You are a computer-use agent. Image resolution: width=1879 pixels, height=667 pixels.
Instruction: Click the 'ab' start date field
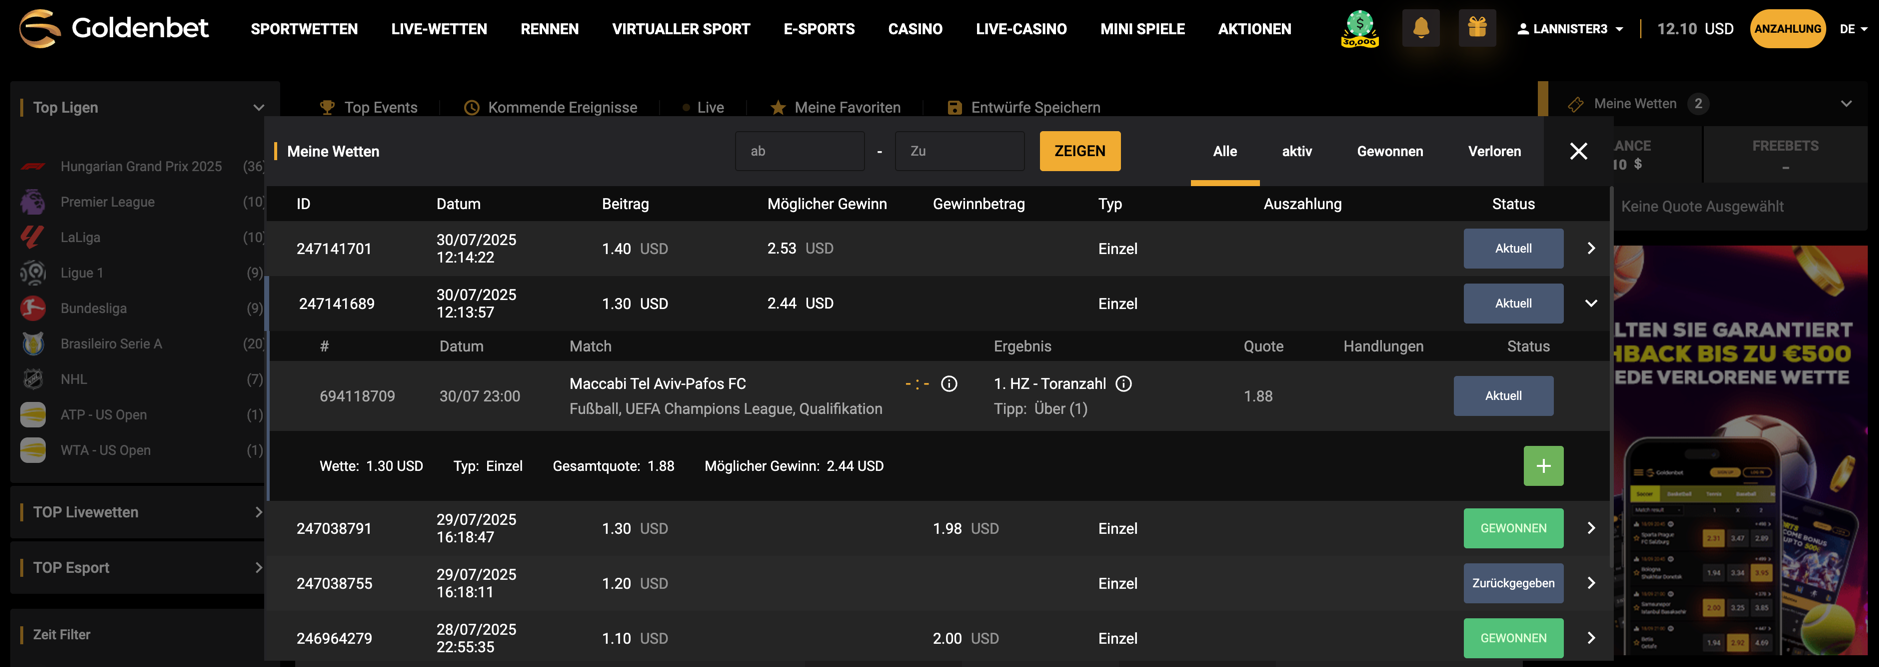799,151
